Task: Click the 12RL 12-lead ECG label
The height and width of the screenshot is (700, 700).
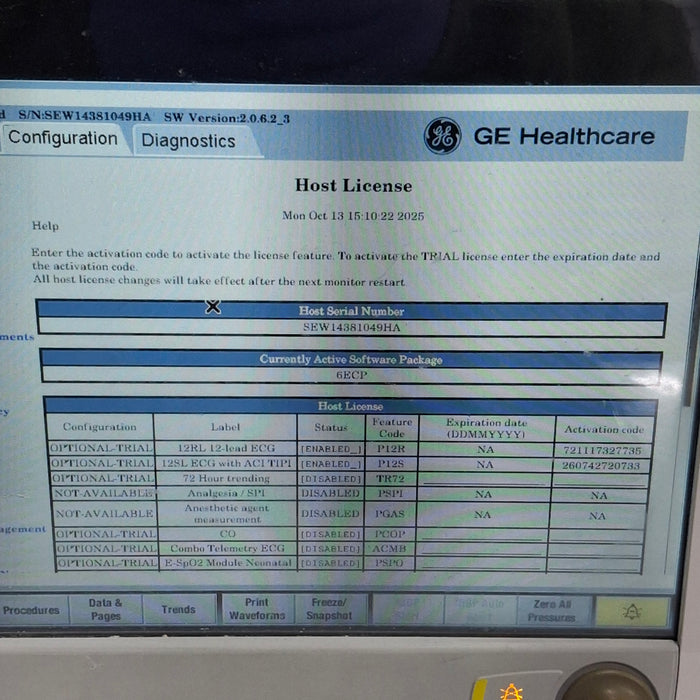Action: [226, 448]
